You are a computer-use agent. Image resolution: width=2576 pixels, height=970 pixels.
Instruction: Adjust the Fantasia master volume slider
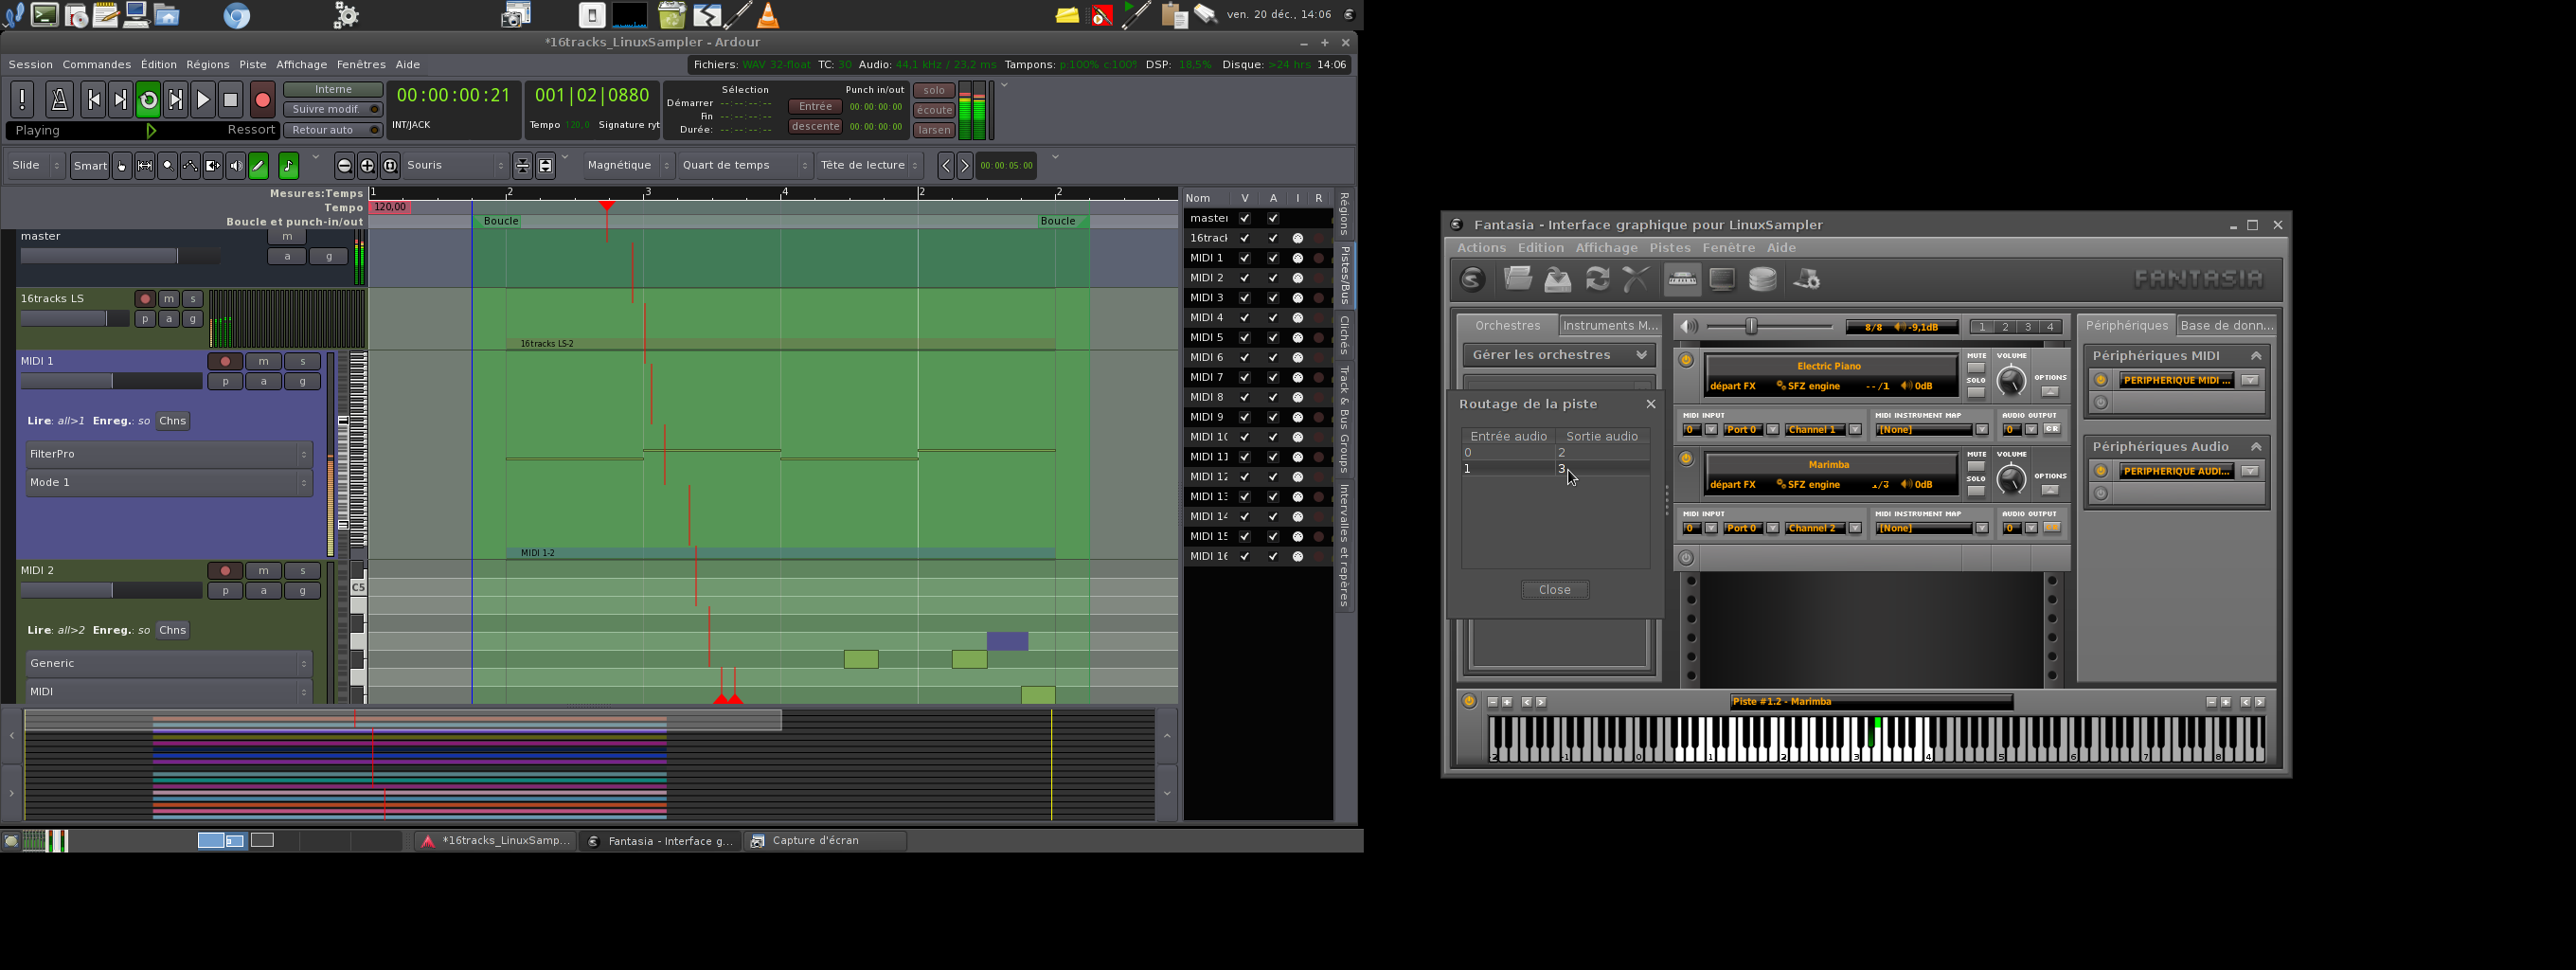tap(1751, 327)
